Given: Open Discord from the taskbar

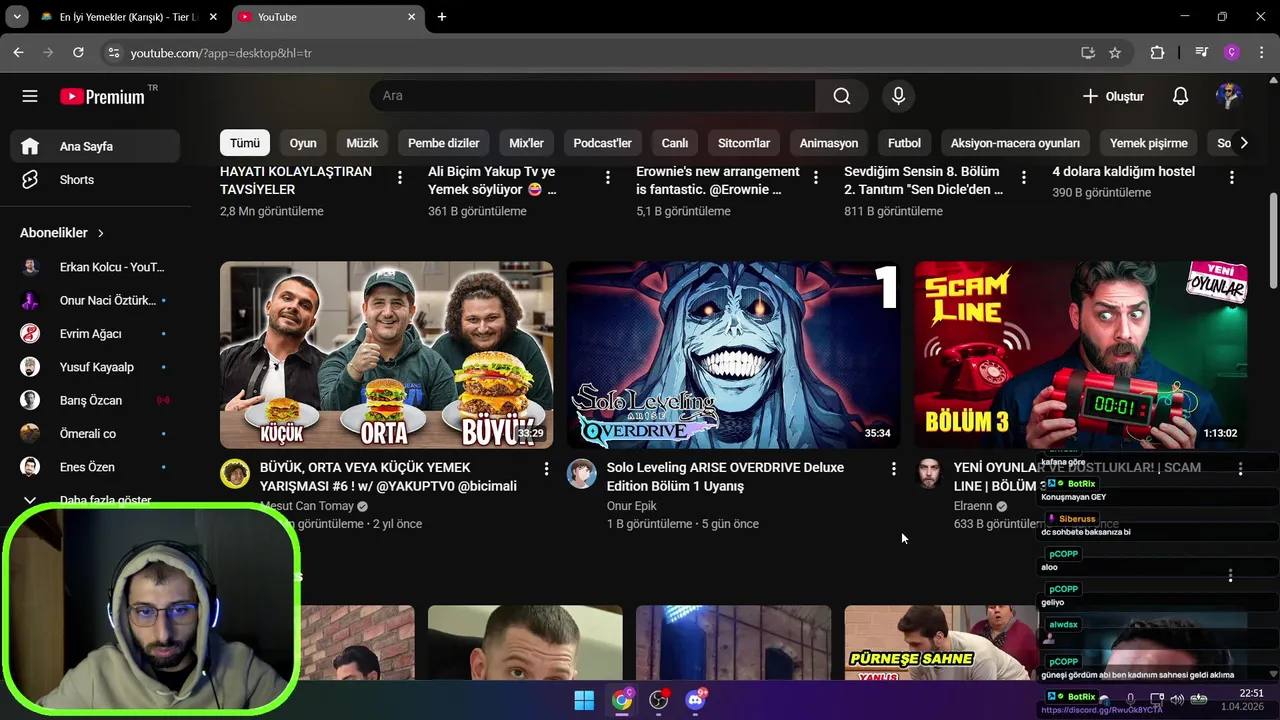Looking at the screenshot, I should (x=696, y=700).
